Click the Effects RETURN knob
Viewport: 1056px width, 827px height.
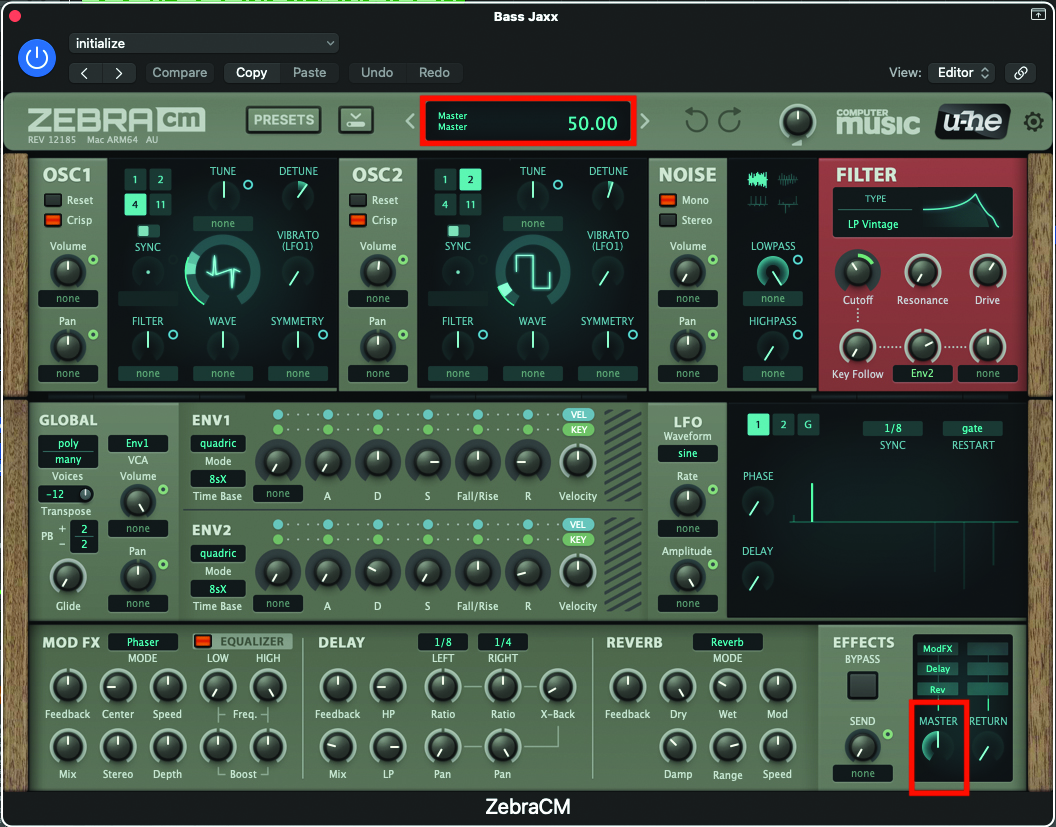coord(987,749)
